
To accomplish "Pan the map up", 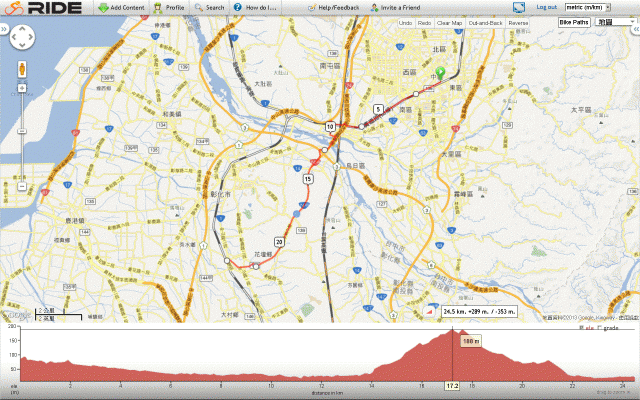I will pyautogui.click(x=22, y=28).
